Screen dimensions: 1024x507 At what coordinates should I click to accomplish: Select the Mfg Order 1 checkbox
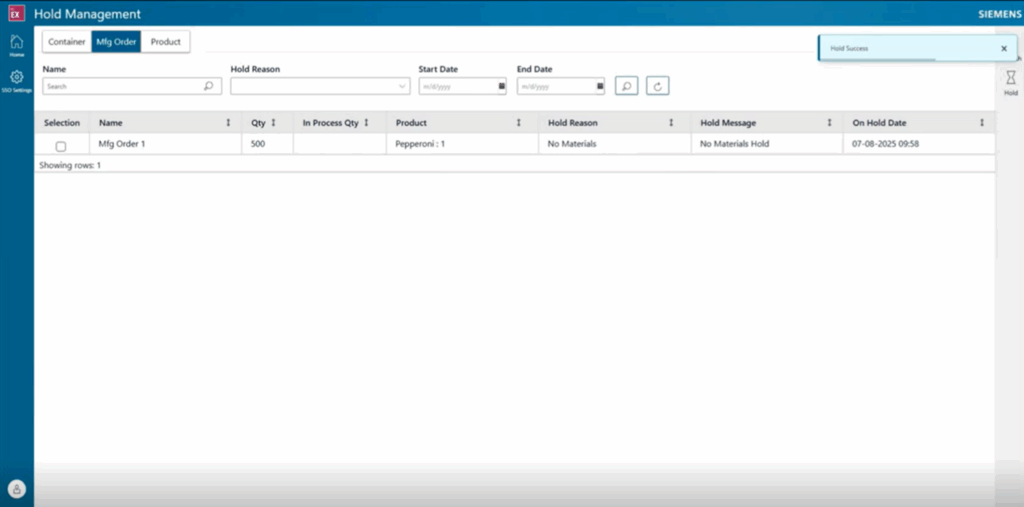tap(61, 146)
